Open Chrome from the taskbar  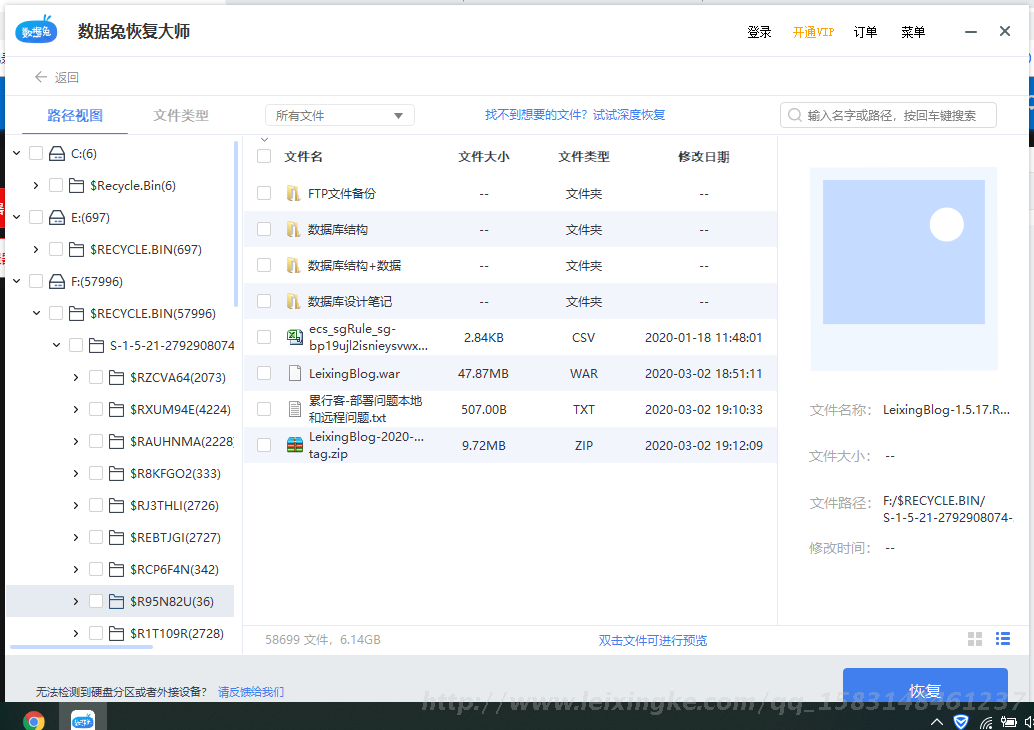coord(34,720)
